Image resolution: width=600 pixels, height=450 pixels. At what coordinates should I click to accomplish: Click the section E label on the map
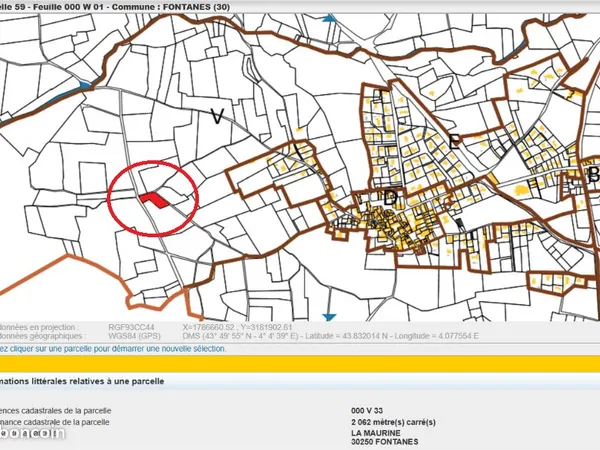tap(454, 142)
